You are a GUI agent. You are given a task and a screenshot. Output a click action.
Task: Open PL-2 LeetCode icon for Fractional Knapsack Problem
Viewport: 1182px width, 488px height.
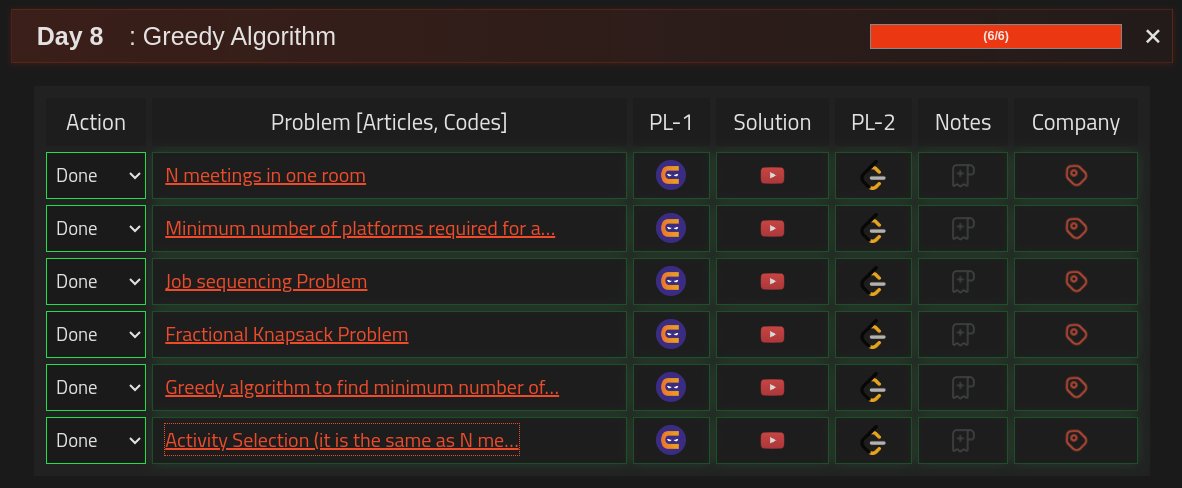tap(873, 335)
